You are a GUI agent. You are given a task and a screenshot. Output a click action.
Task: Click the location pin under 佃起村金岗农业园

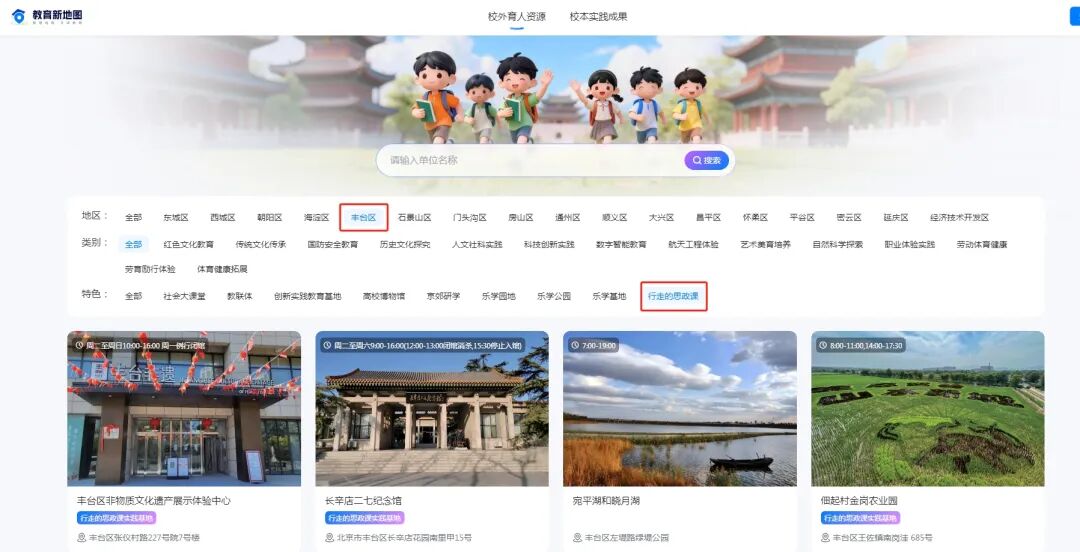(x=826, y=538)
